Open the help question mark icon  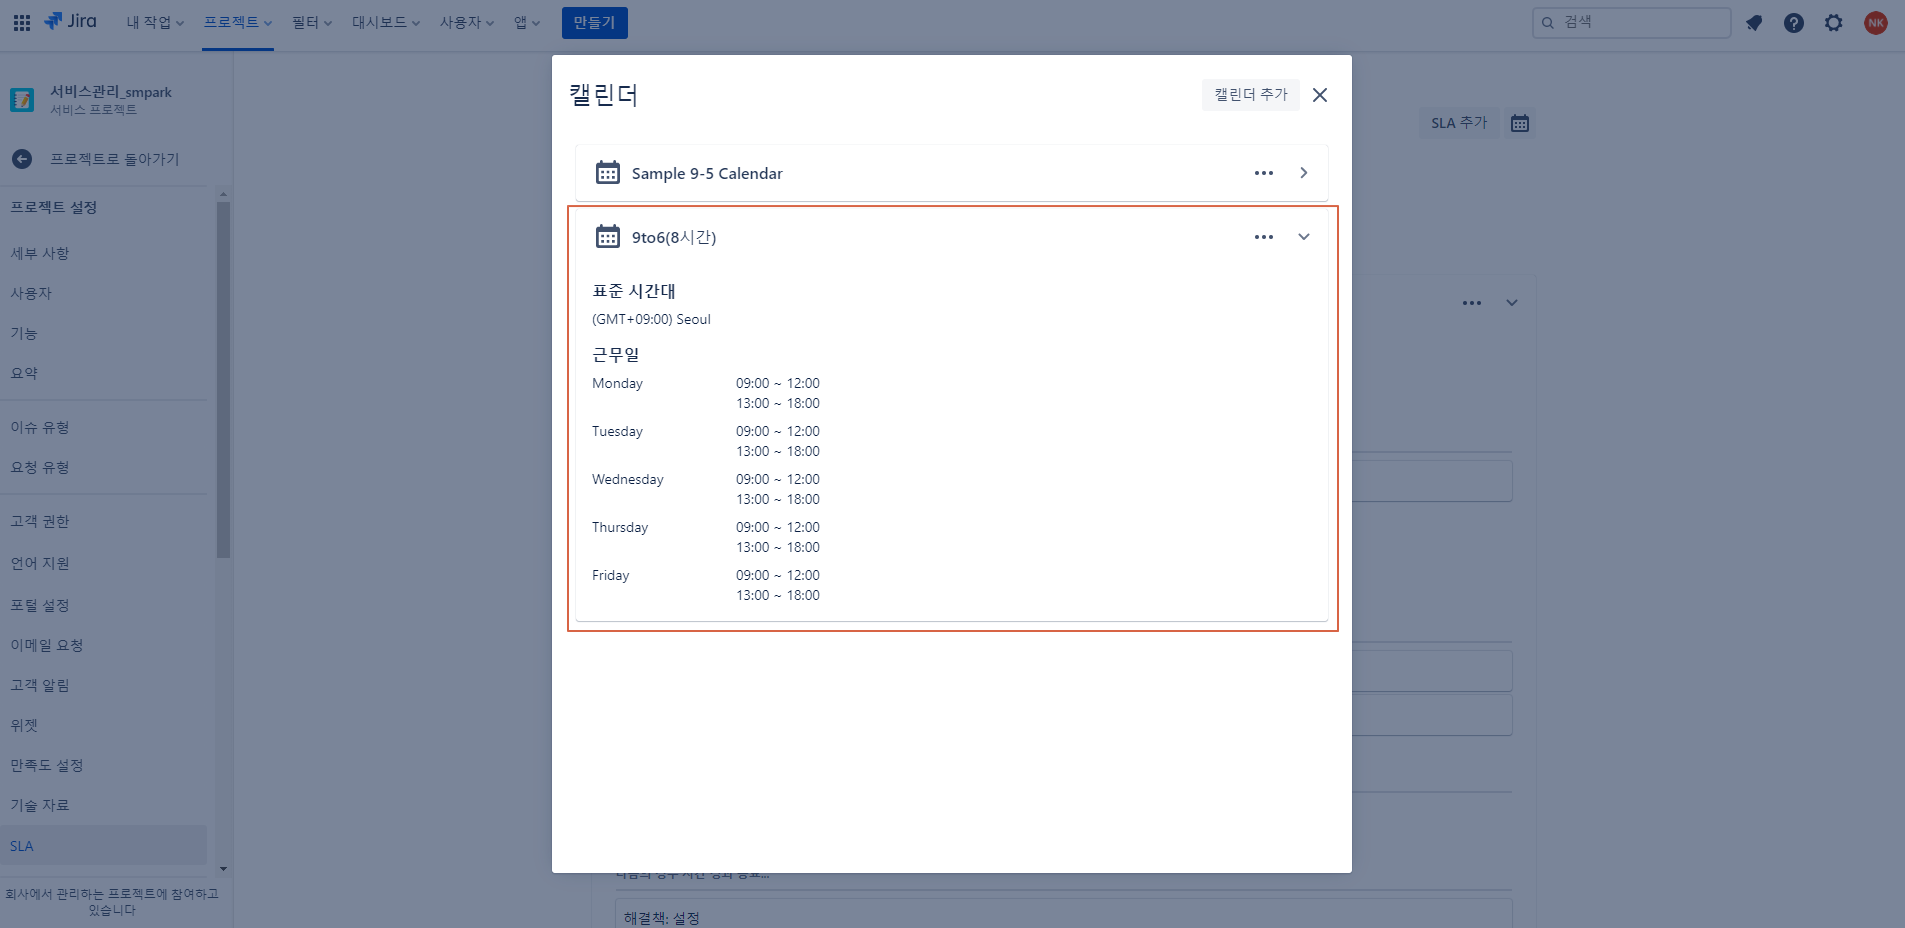click(x=1794, y=23)
